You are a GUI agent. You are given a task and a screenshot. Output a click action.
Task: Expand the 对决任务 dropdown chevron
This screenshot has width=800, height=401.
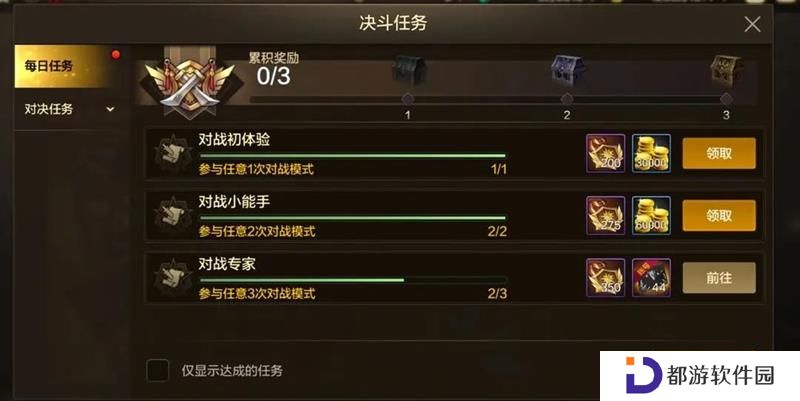click(110, 109)
